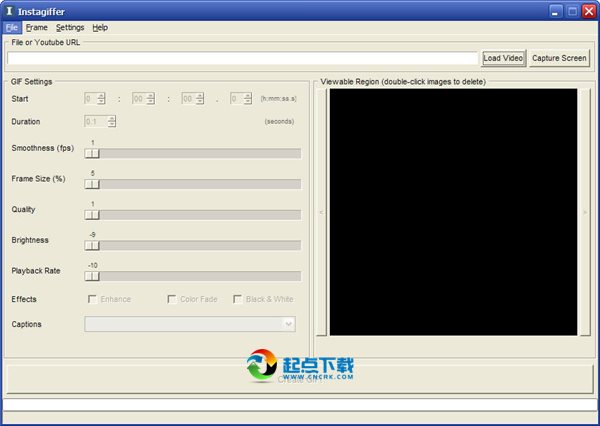Open the Help menu
The image size is (600, 426).
pos(100,28)
